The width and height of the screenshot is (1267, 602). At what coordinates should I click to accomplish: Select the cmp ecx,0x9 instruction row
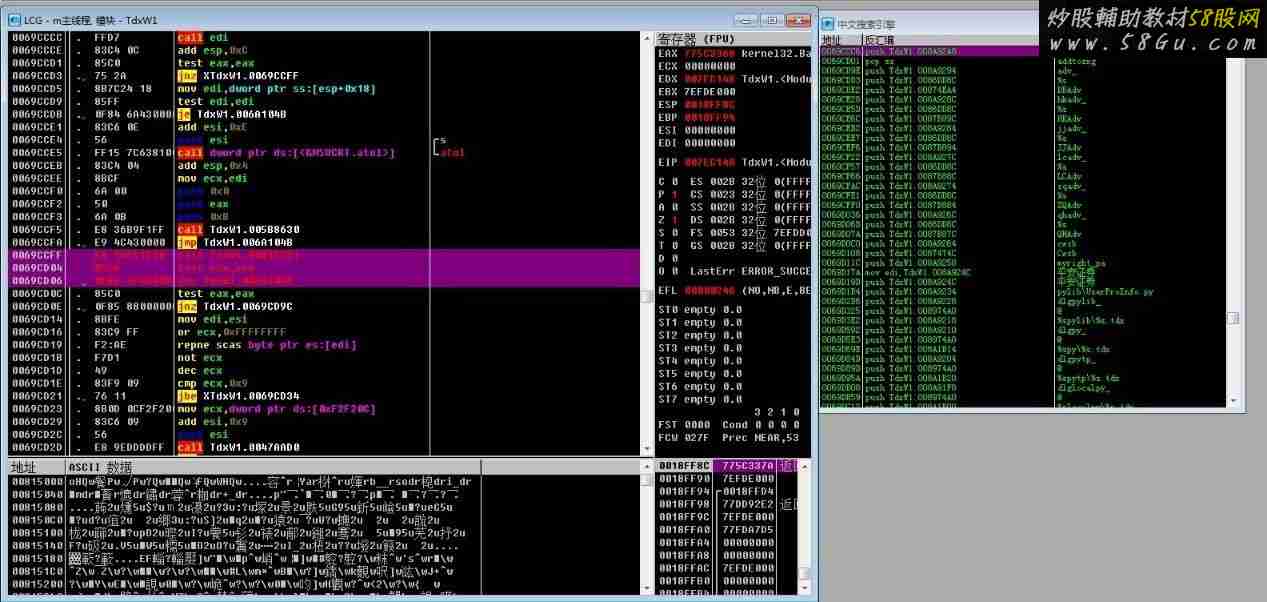point(324,383)
